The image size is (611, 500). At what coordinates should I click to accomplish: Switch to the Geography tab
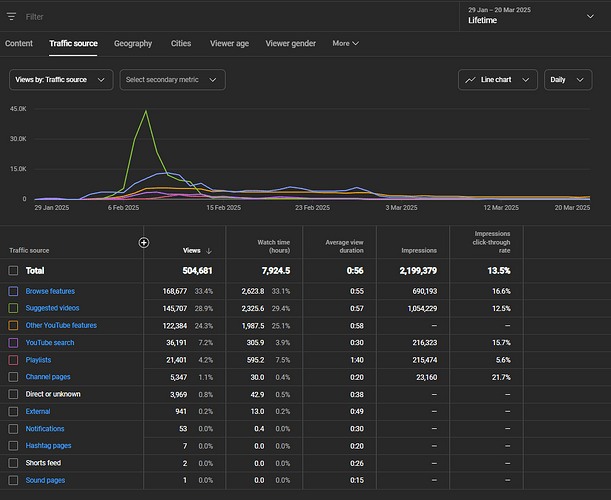pos(133,44)
